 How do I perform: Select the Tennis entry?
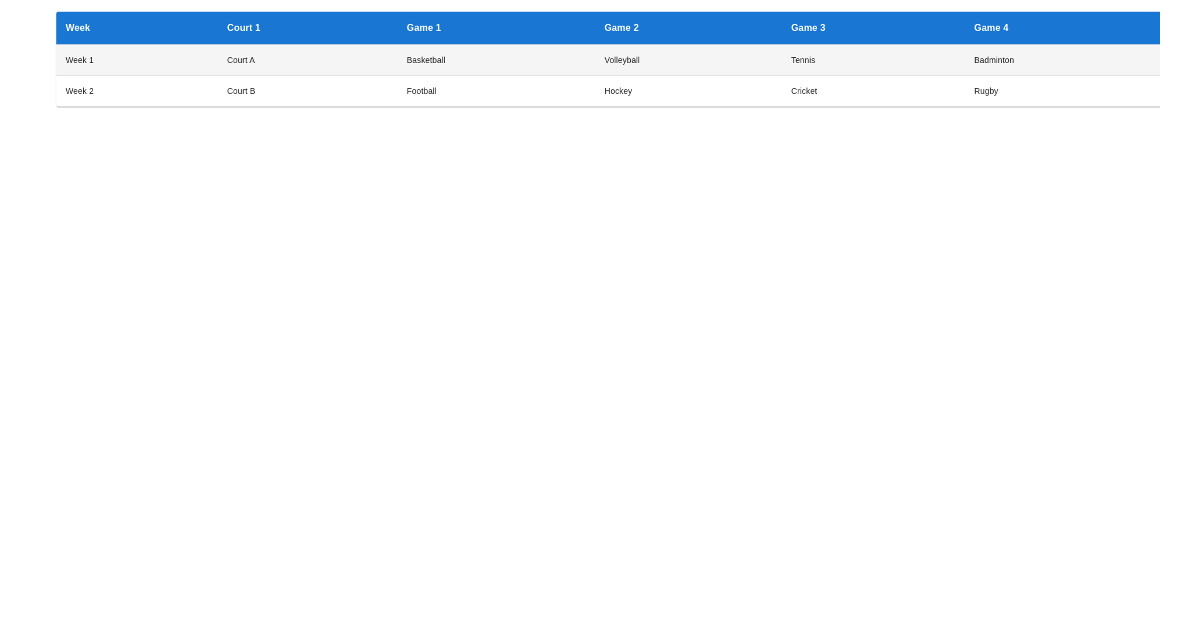click(x=803, y=60)
